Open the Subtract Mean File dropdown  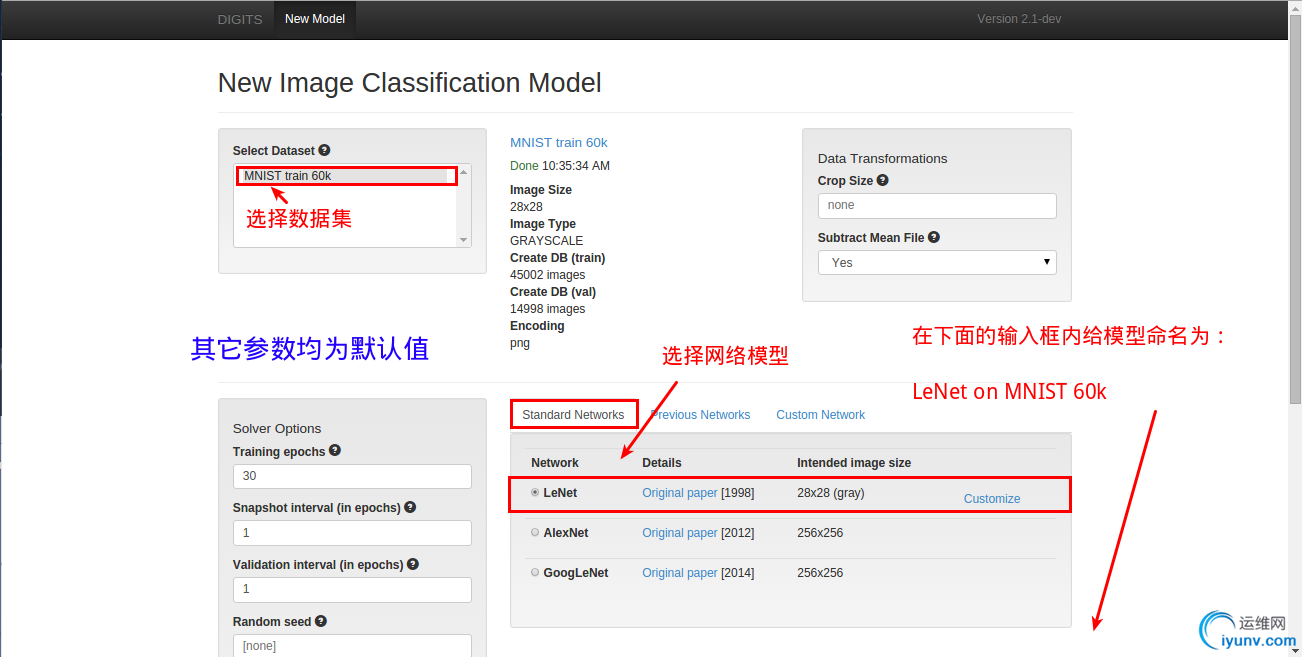coord(937,262)
